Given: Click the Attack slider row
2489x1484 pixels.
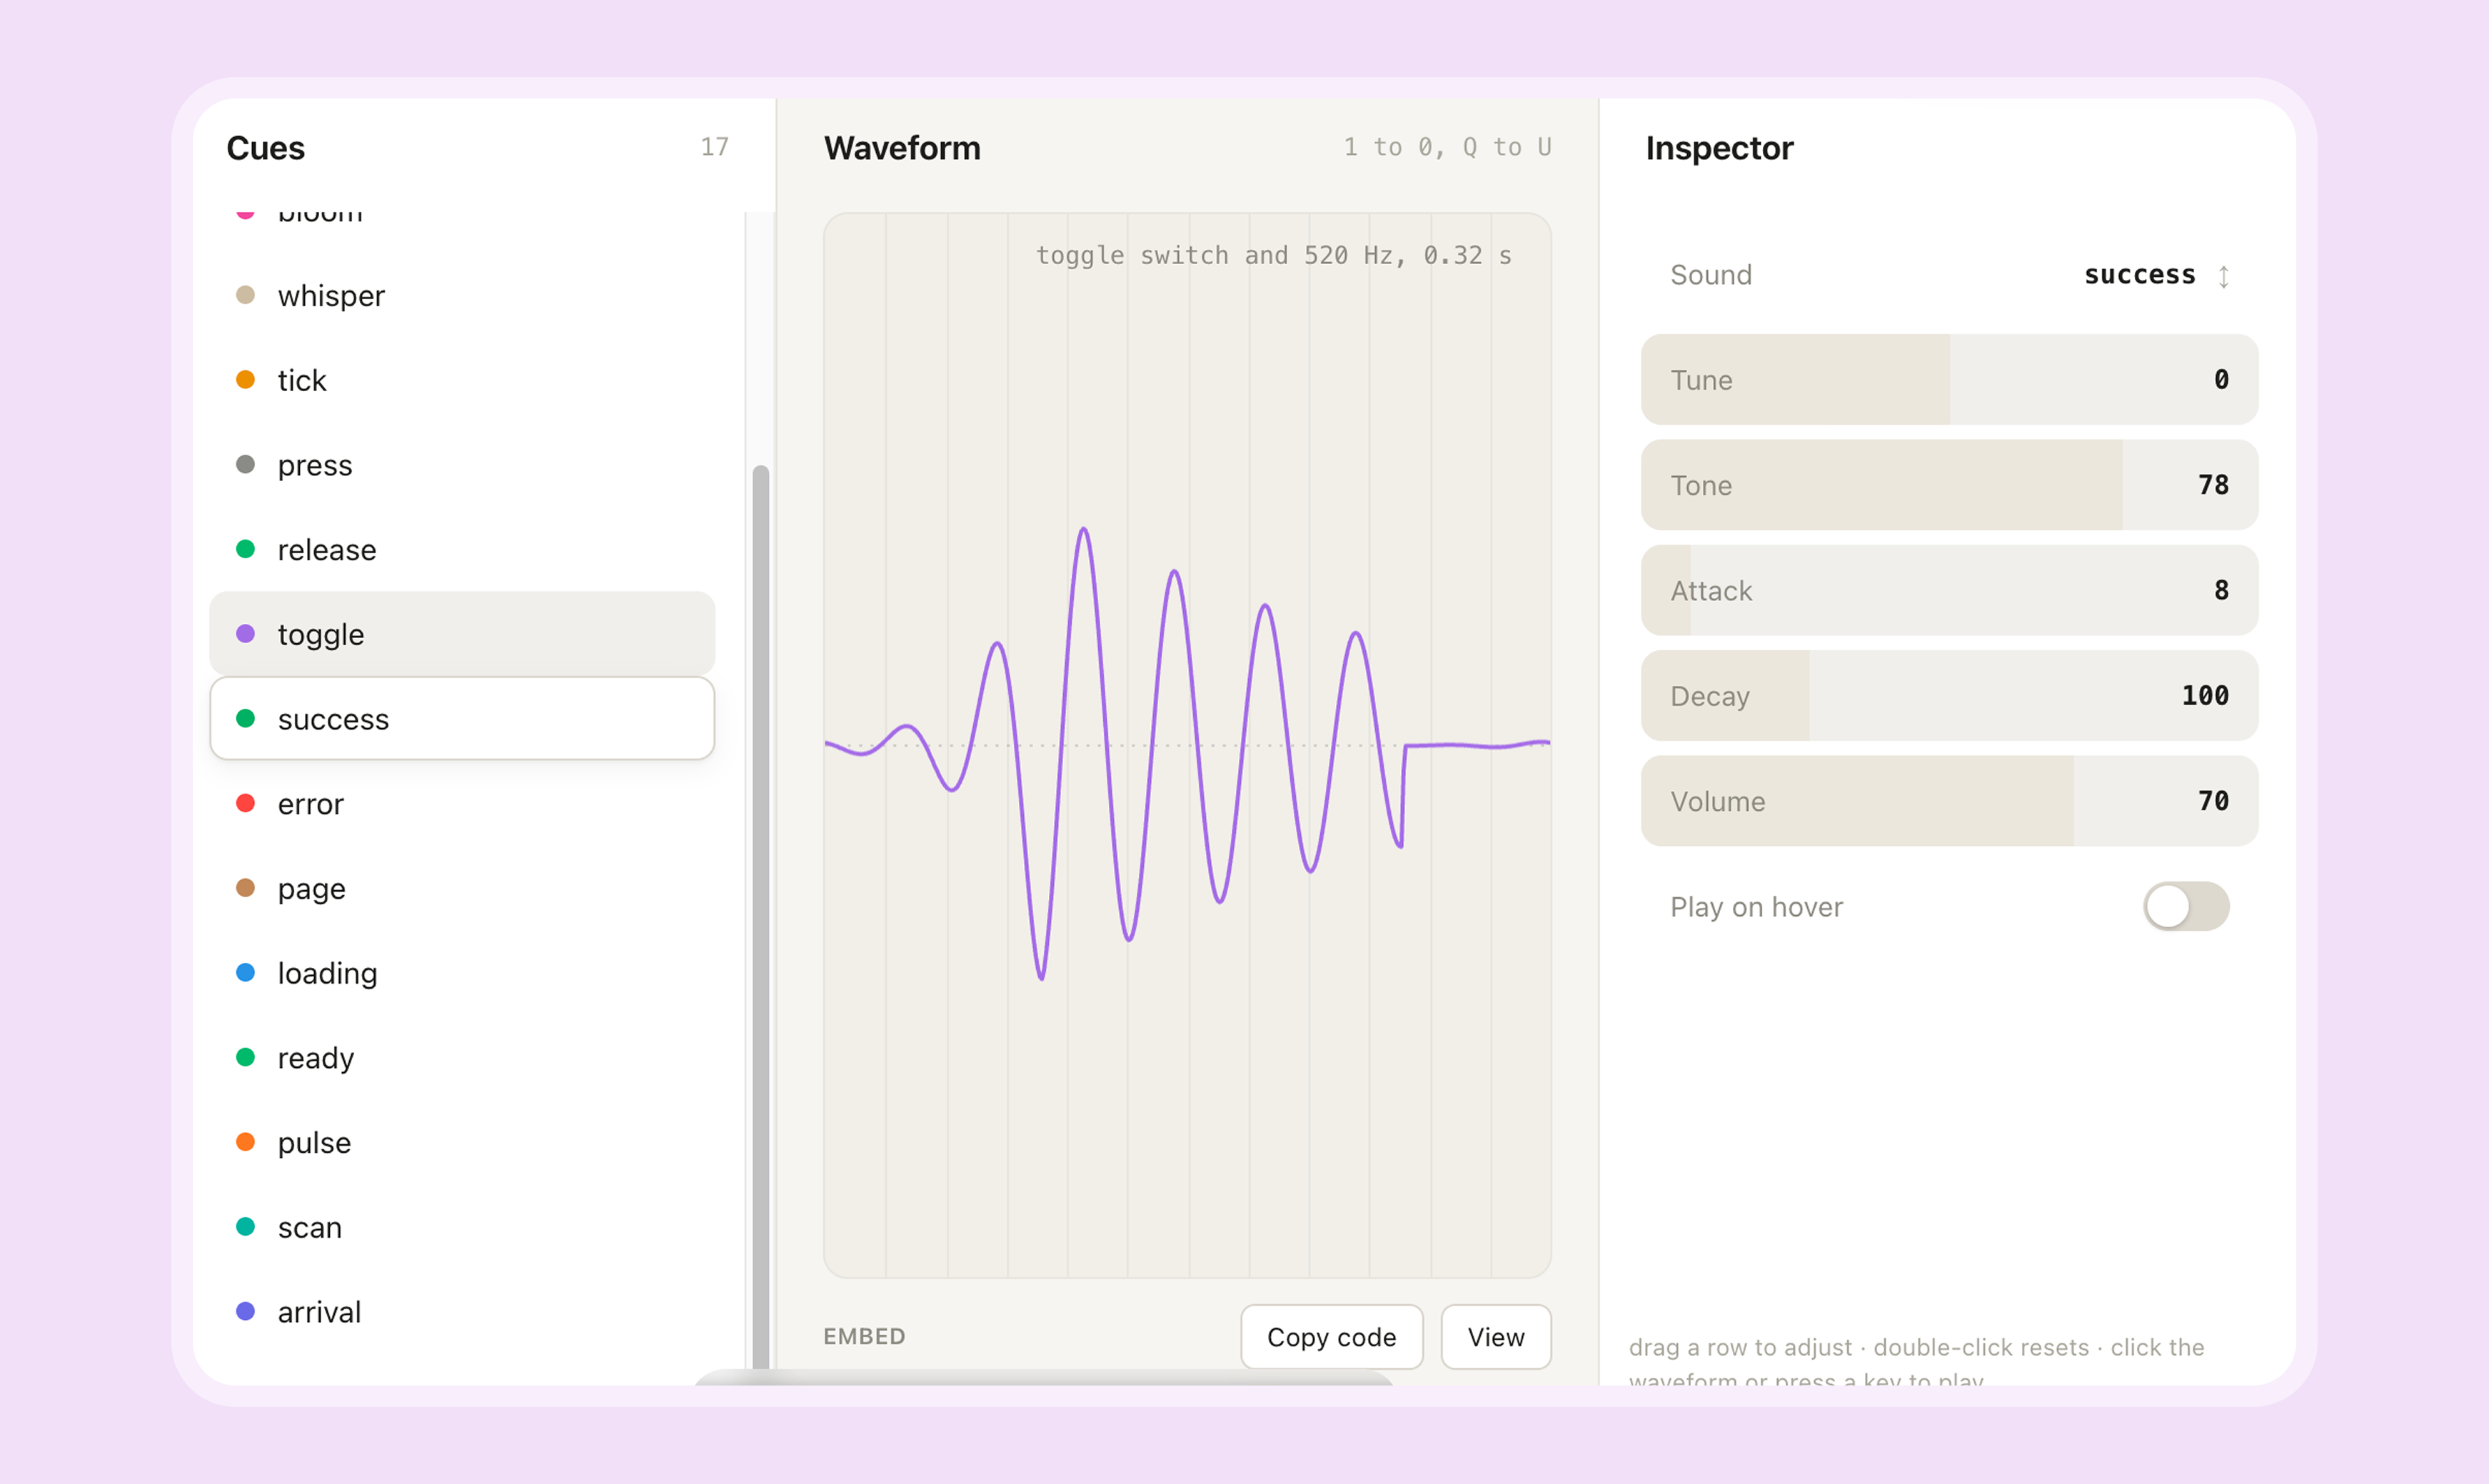Looking at the screenshot, I should pyautogui.click(x=1949, y=590).
